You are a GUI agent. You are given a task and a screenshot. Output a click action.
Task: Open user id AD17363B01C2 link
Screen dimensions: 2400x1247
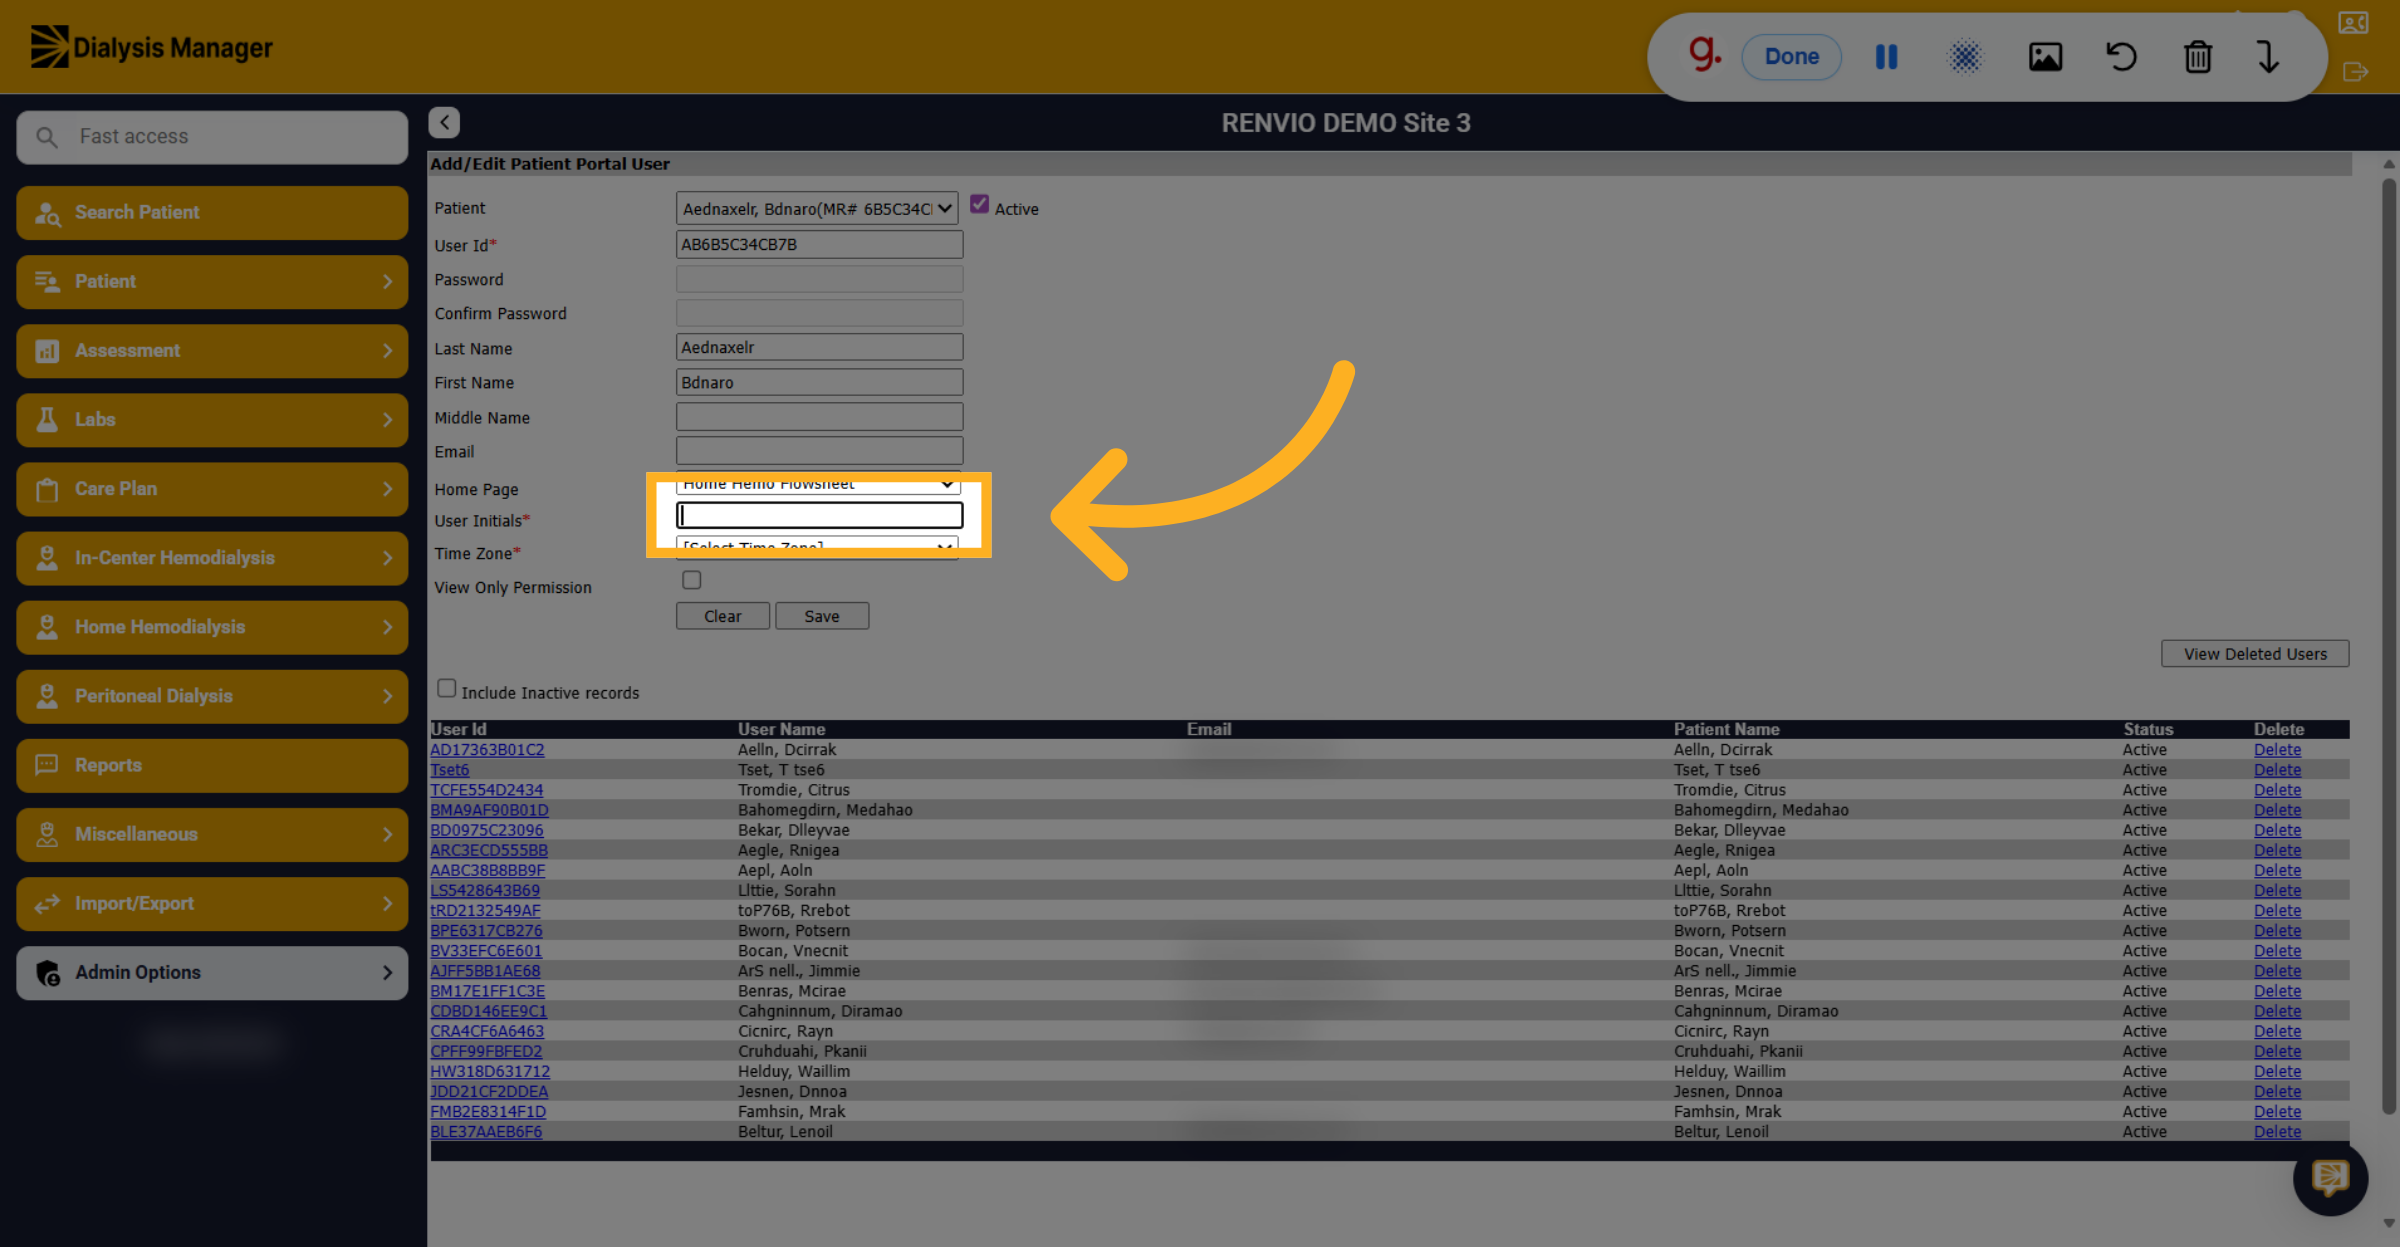tap(487, 750)
